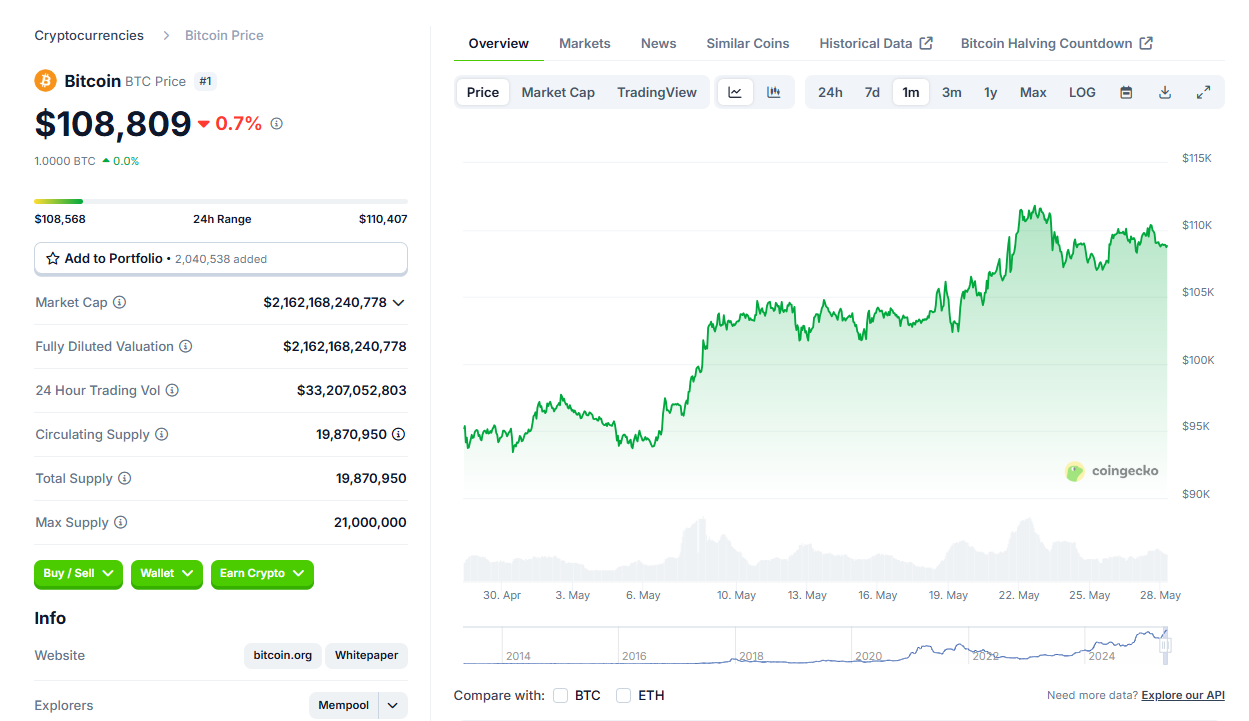The width and height of the screenshot is (1249, 721).
Task: Click the $110,407 range high value
Action: tap(383, 219)
